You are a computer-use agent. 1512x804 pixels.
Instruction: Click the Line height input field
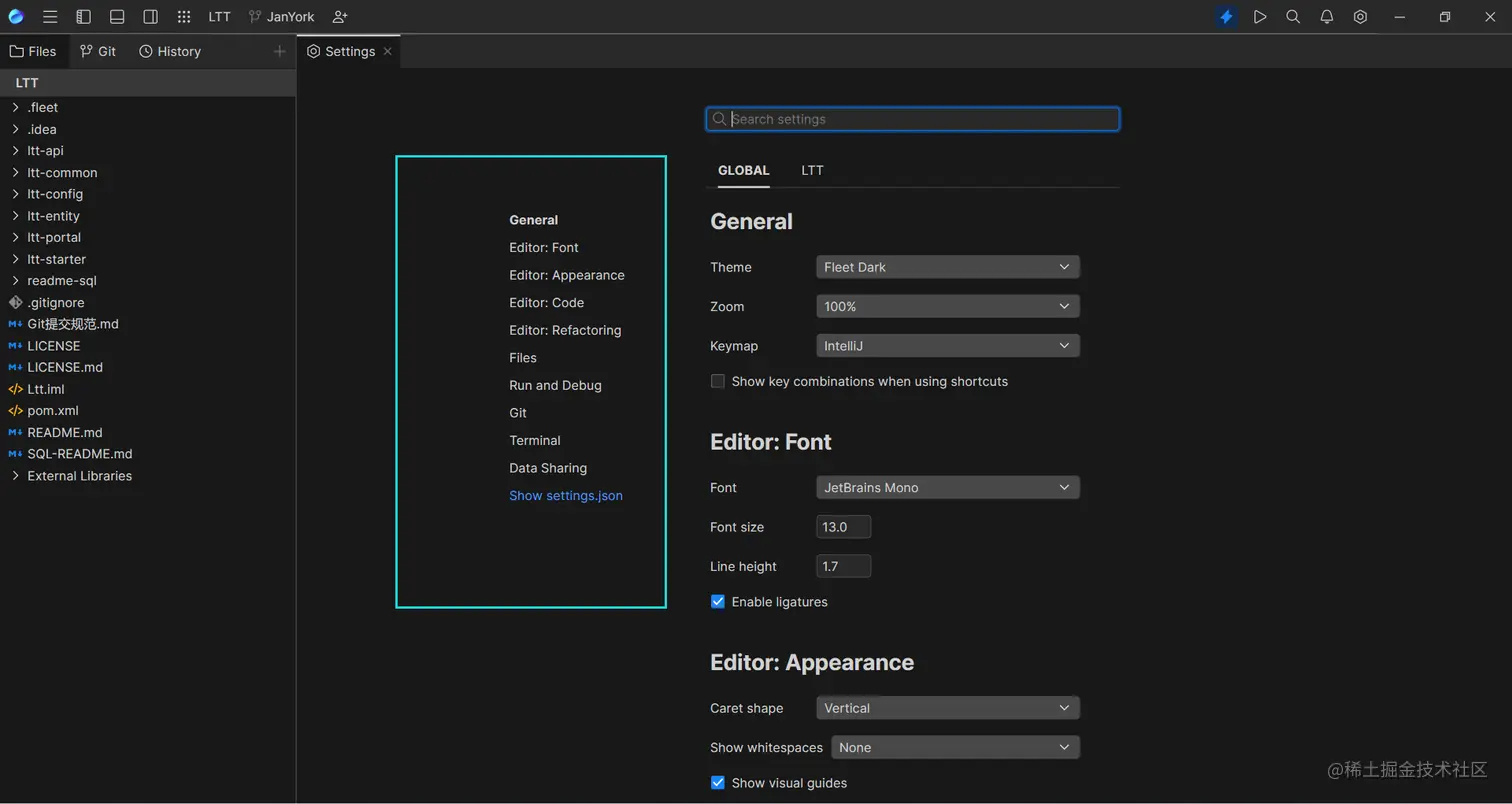tap(844, 566)
